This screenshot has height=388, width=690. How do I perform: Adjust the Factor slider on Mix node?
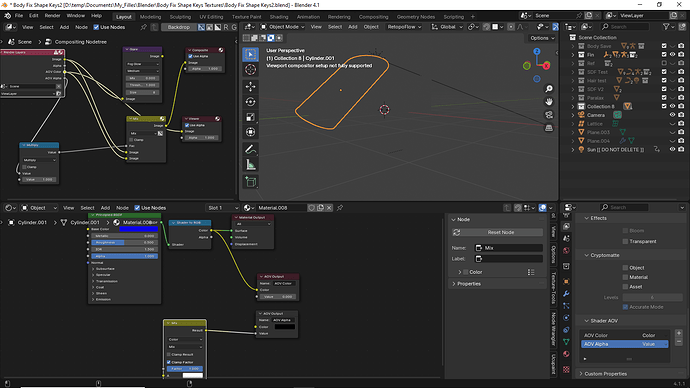click(x=185, y=369)
